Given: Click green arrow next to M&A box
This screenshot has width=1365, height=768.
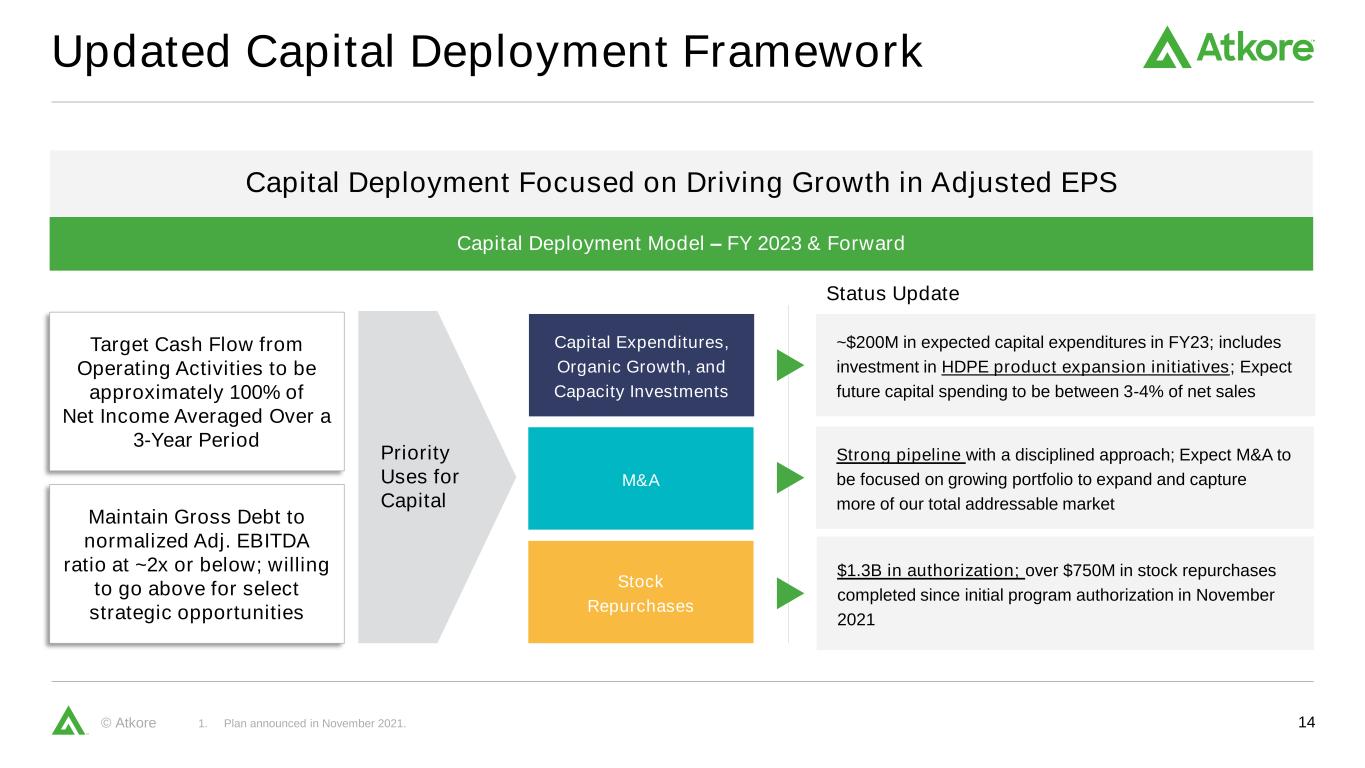Looking at the screenshot, I should (790, 478).
